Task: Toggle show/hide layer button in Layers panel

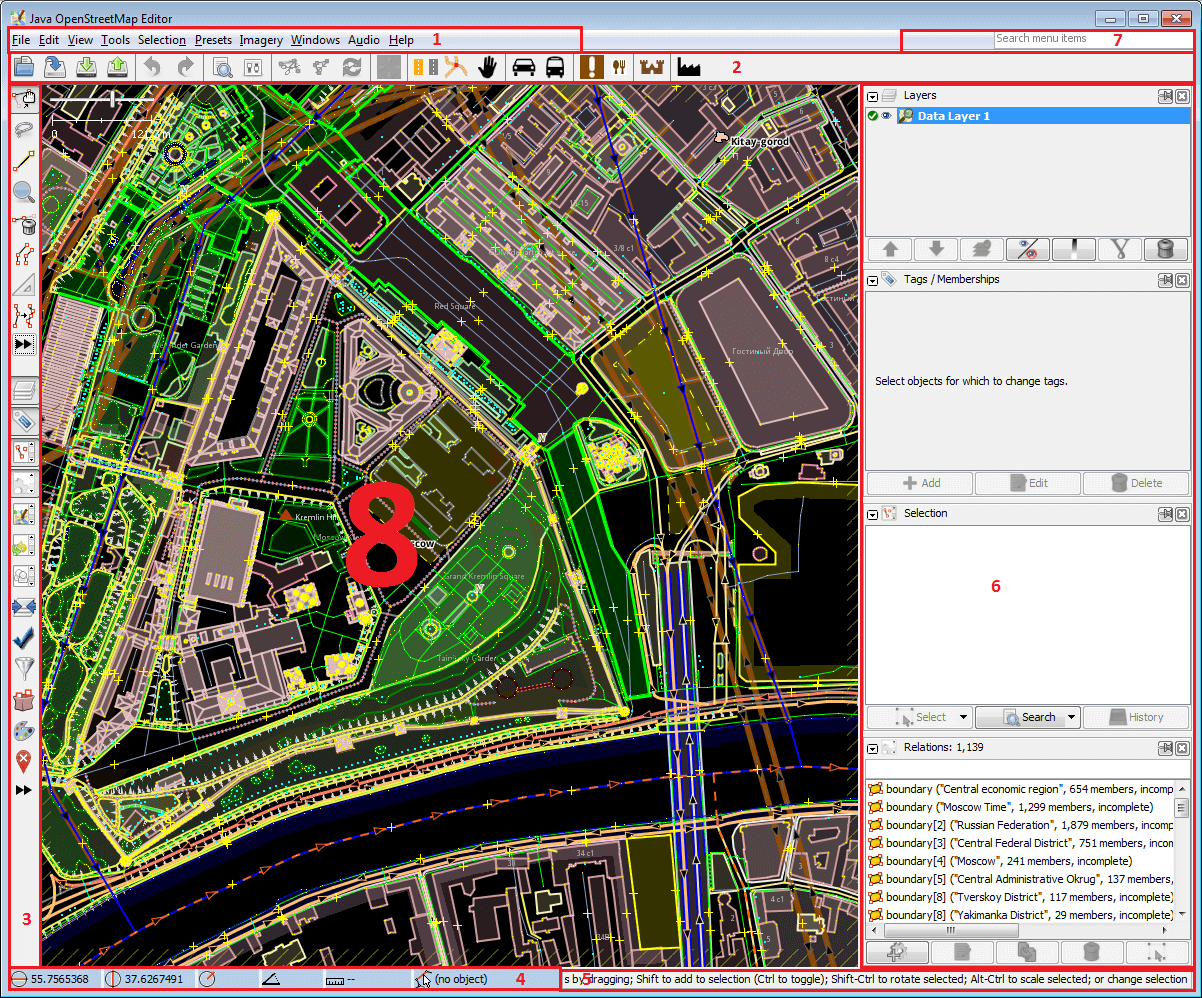Action: tap(1027, 250)
